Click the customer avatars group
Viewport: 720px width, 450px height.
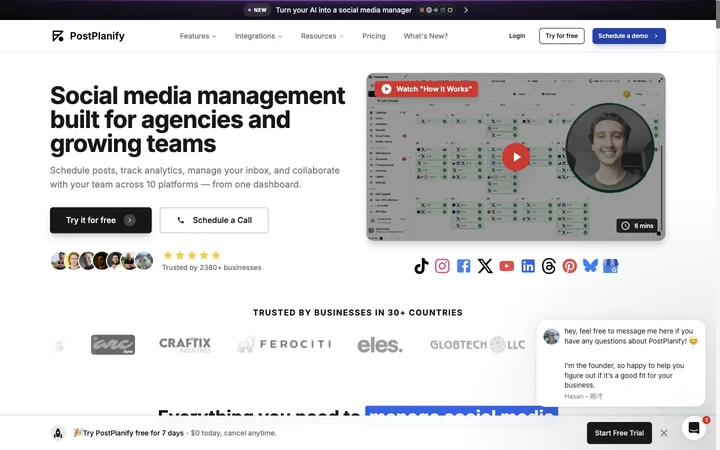pyautogui.click(x=101, y=261)
